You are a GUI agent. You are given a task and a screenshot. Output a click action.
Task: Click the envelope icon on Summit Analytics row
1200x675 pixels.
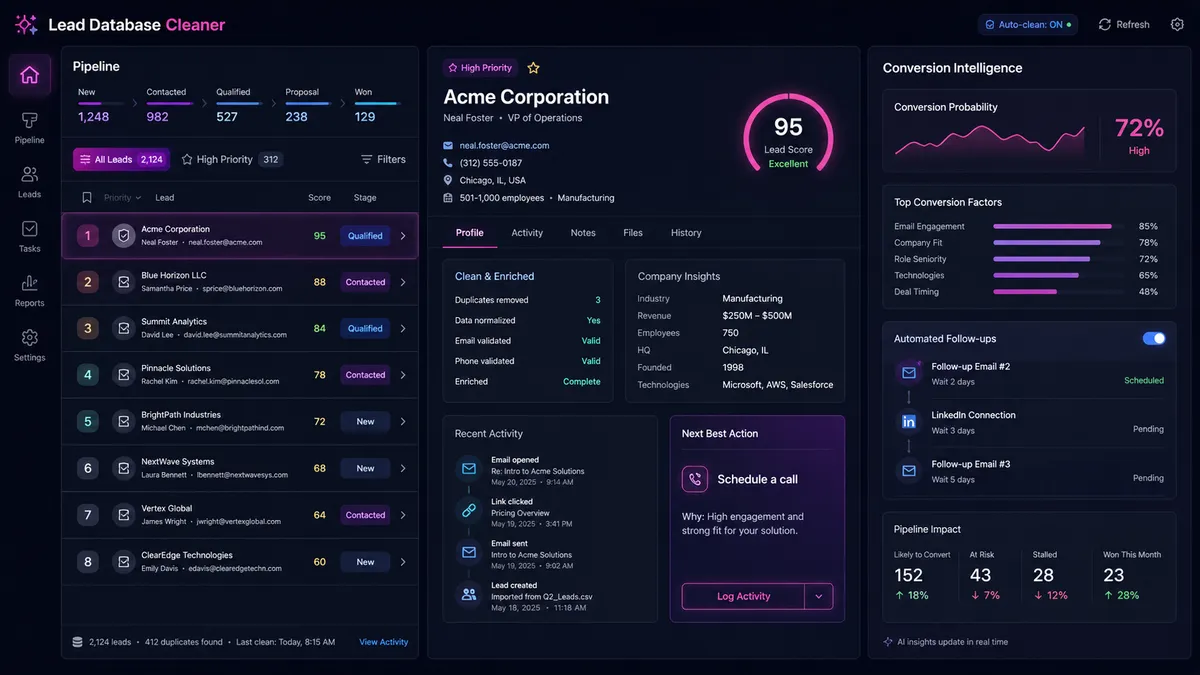tap(123, 328)
